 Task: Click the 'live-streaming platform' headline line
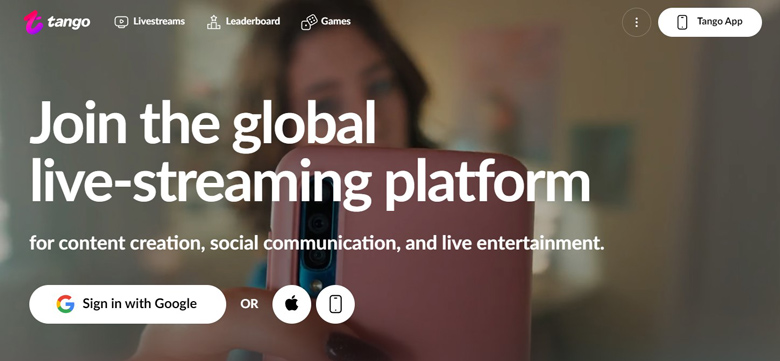[x=309, y=181]
